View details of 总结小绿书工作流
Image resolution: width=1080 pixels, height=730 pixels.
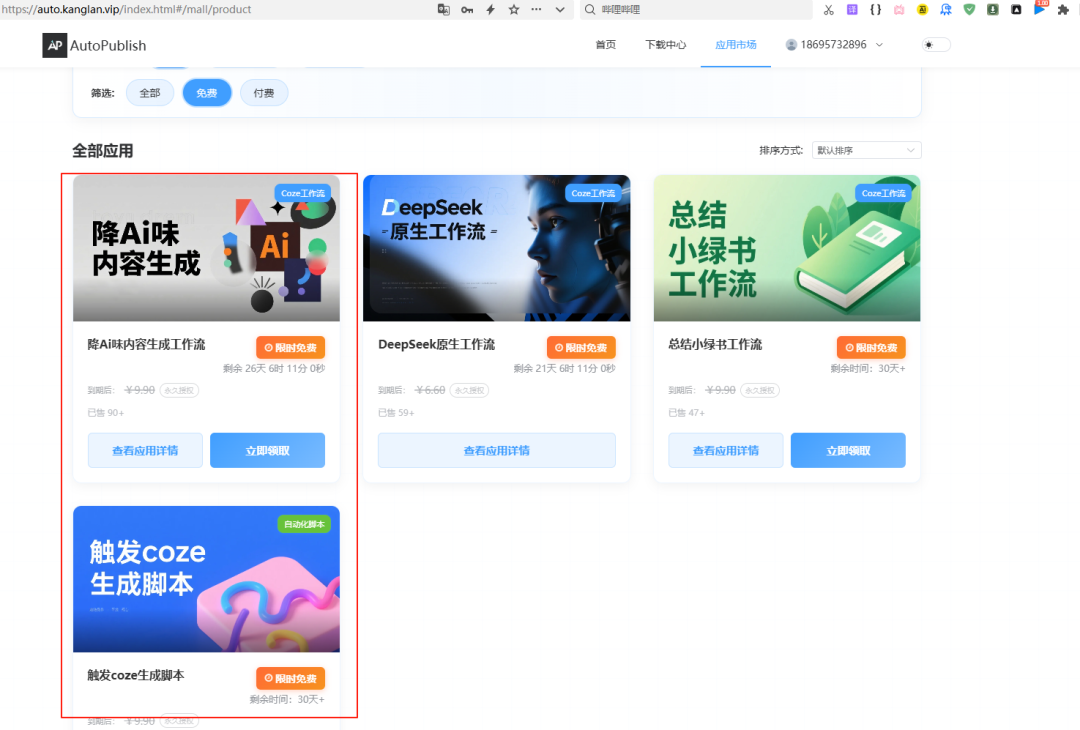(x=726, y=450)
